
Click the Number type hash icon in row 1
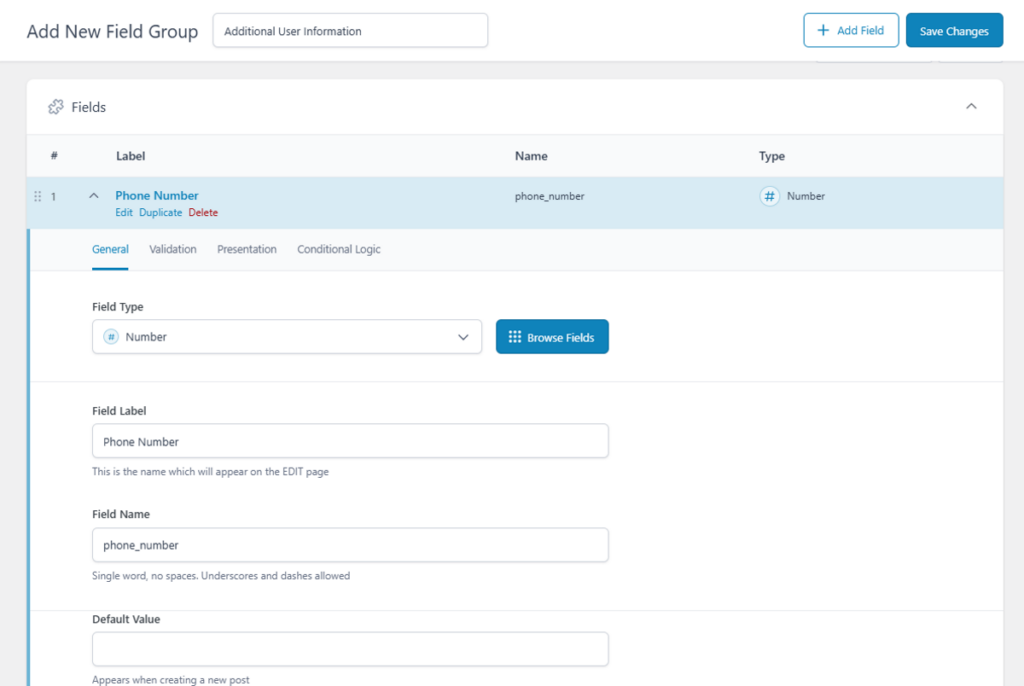pyautogui.click(x=769, y=196)
